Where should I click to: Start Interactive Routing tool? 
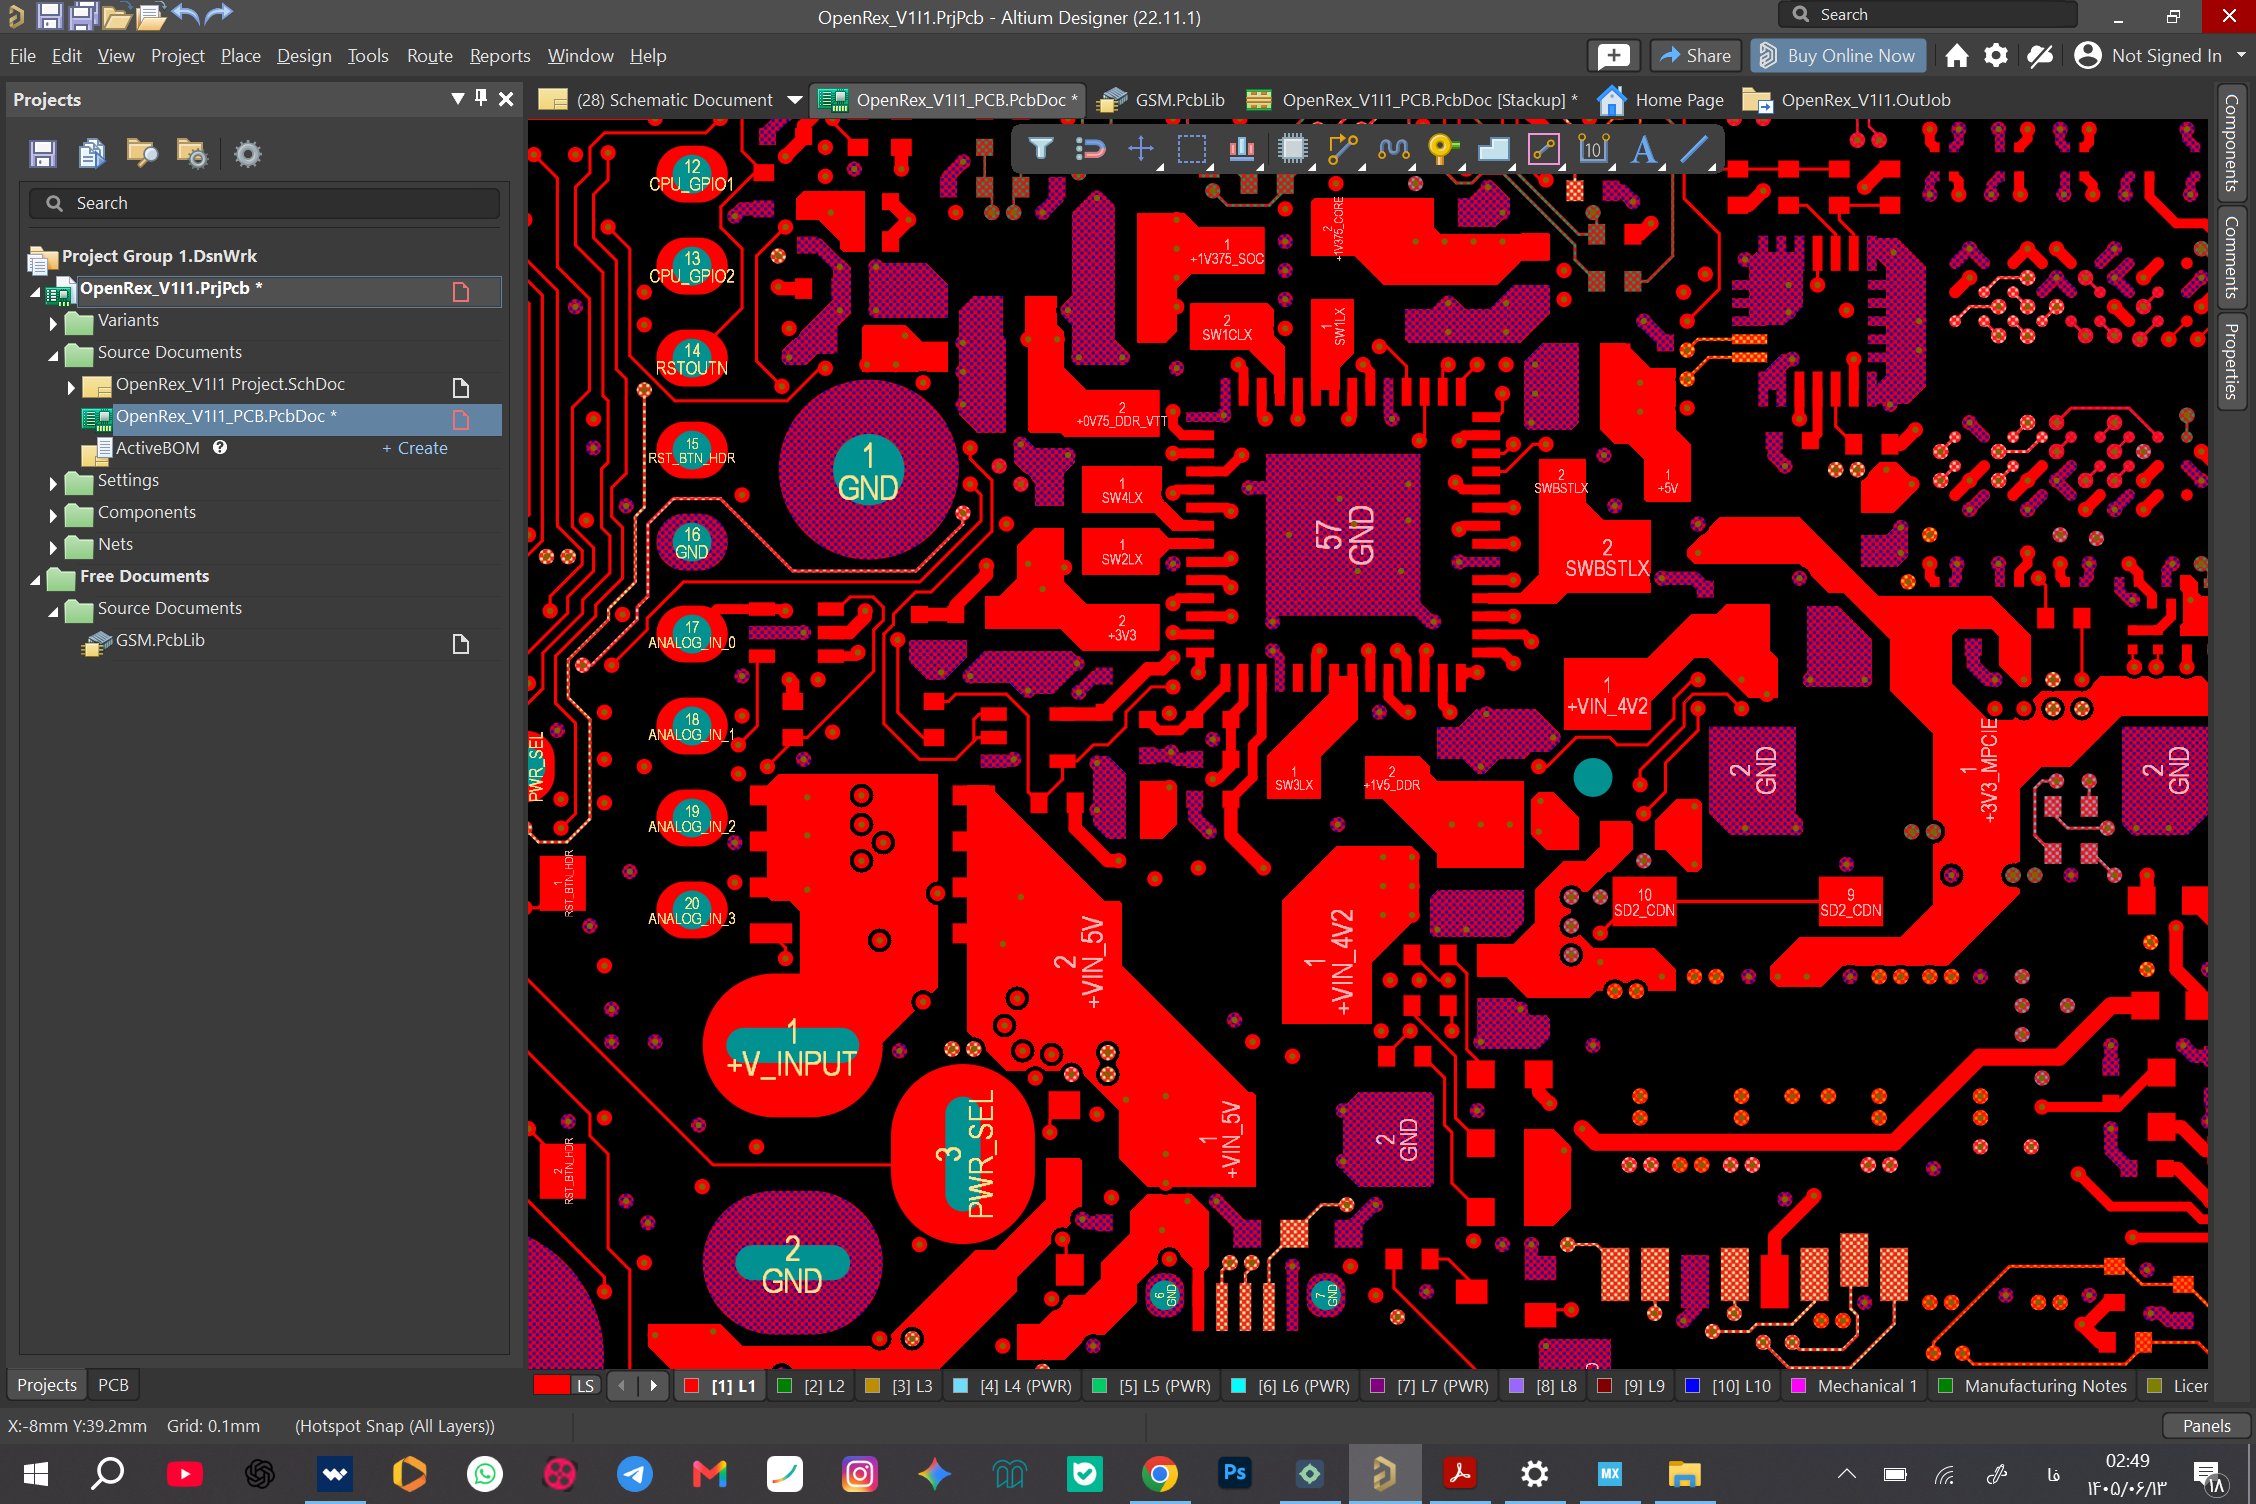pos(1343,149)
